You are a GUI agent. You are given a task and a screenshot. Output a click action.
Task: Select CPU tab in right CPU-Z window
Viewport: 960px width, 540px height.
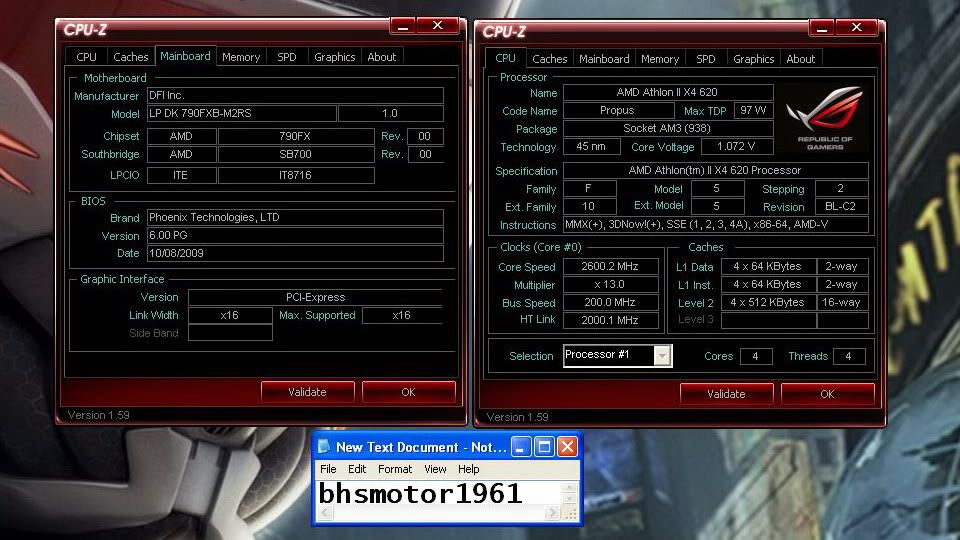[505, 58]
